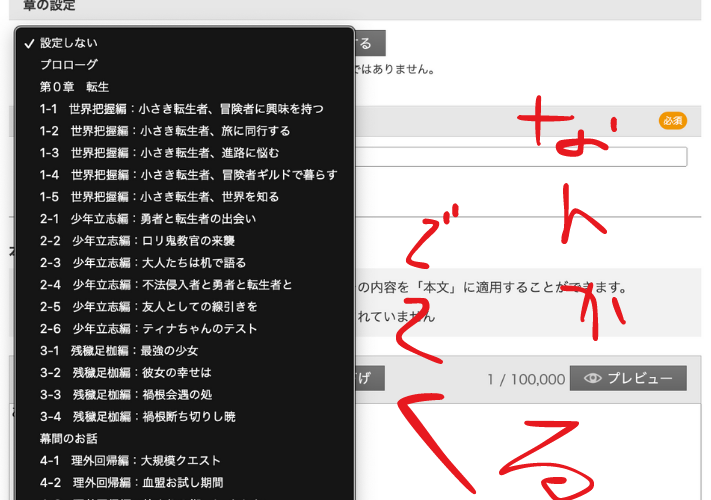This screenshot has width=711, height=500.
Task: Select chapter 1-2 旅に同行する
Action: pos(165,131)
